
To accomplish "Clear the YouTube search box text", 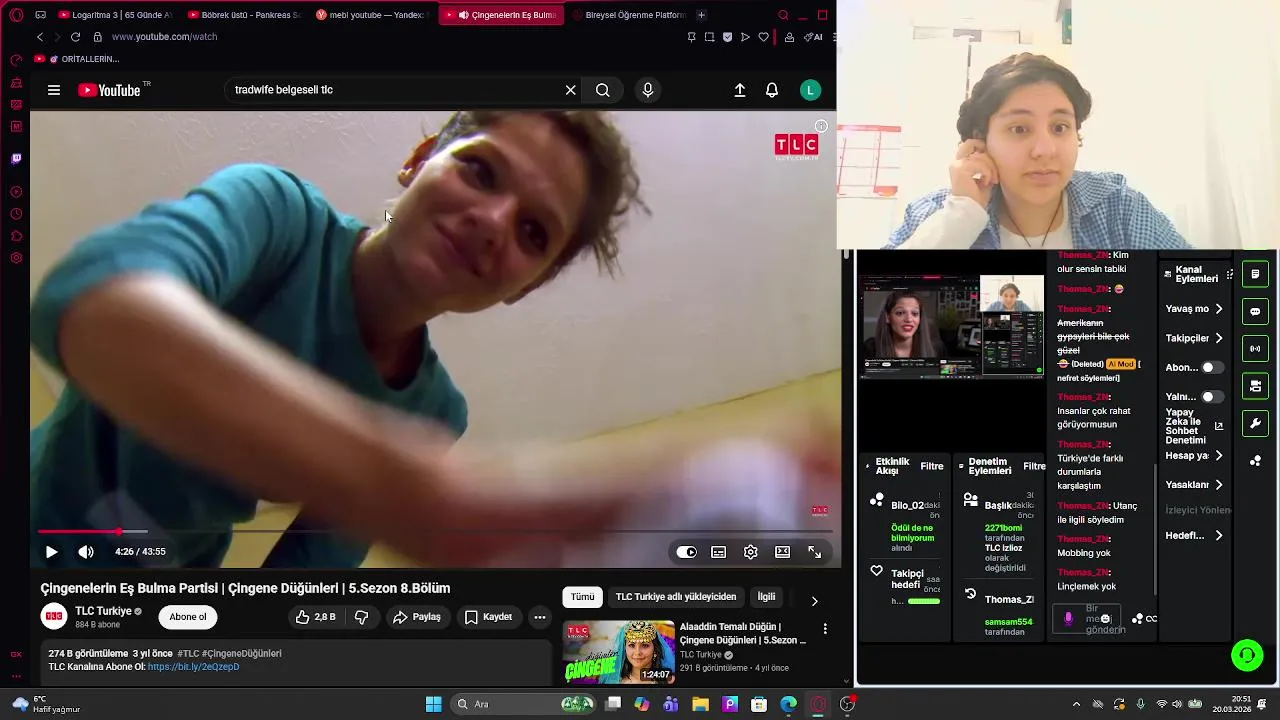I will click(x=570, y=90).
